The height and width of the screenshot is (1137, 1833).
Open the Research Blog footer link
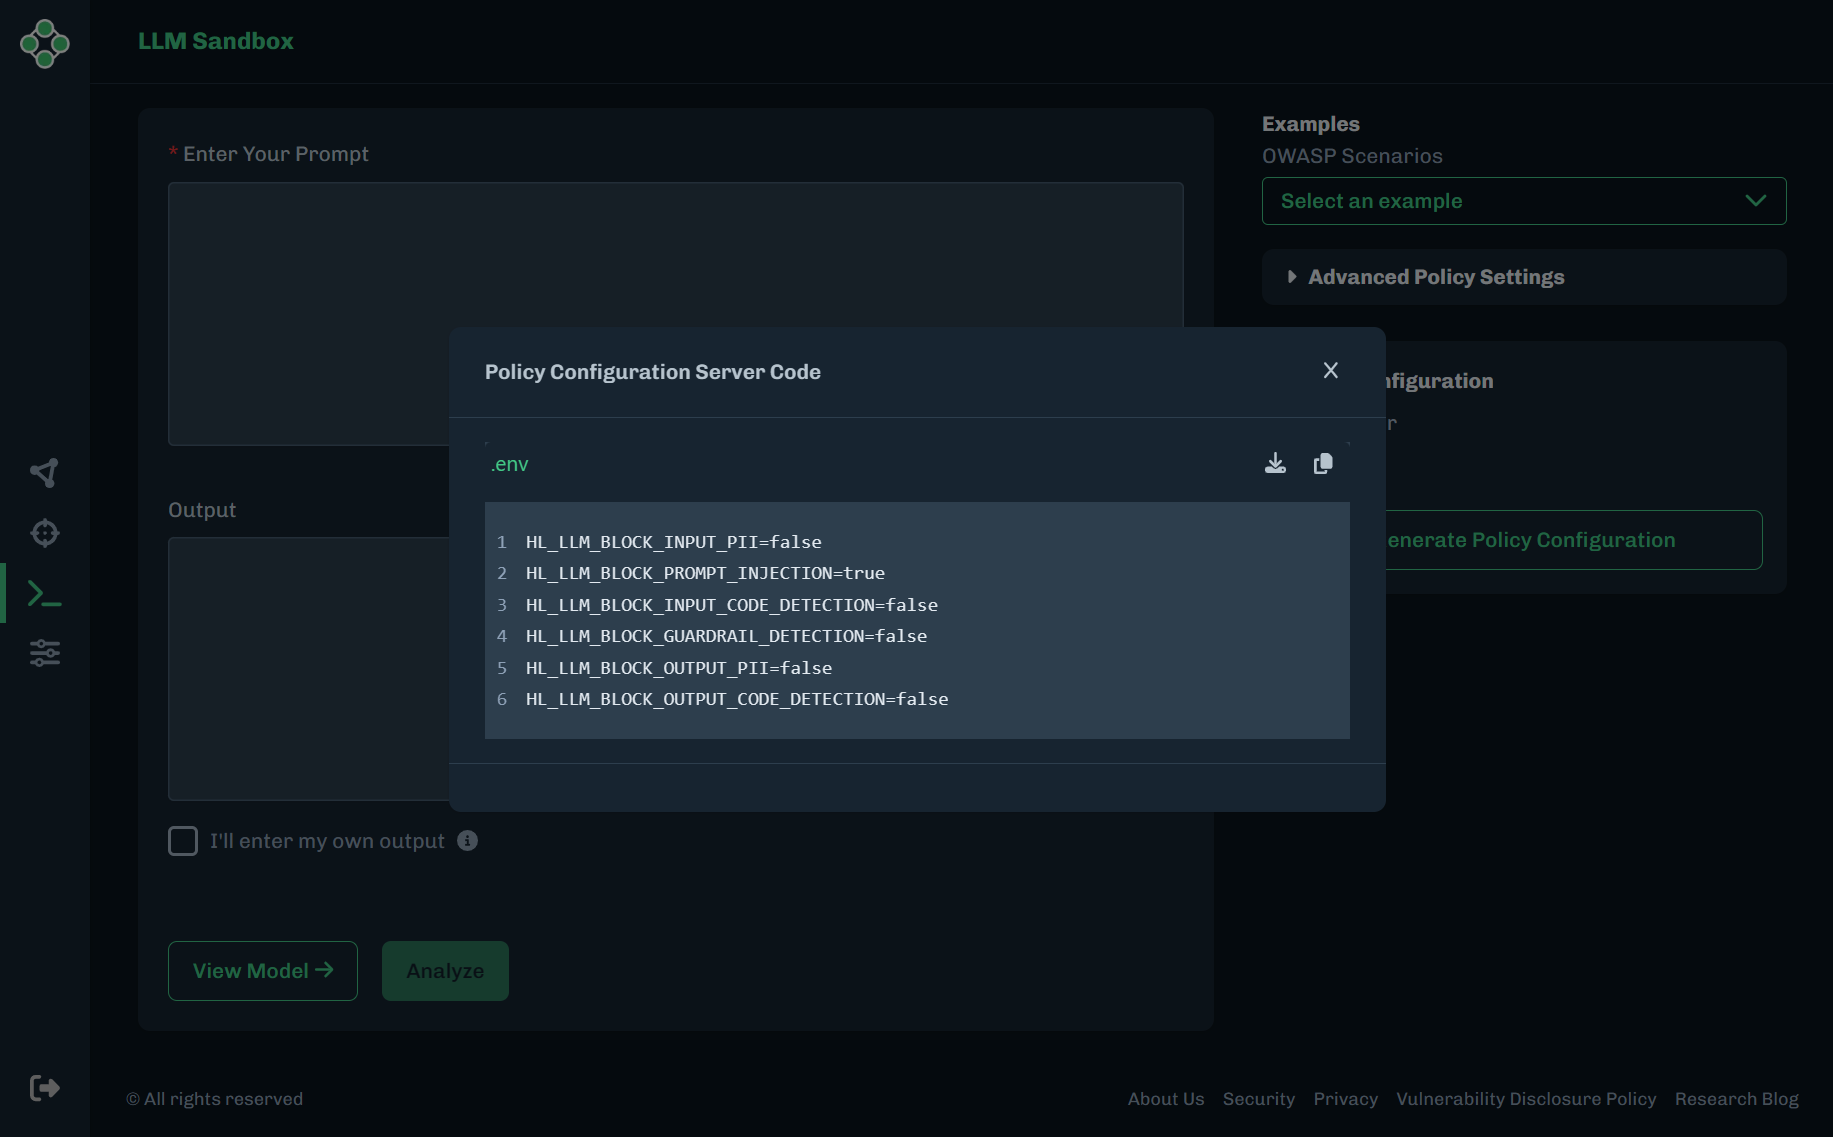click(1736, 1099)
